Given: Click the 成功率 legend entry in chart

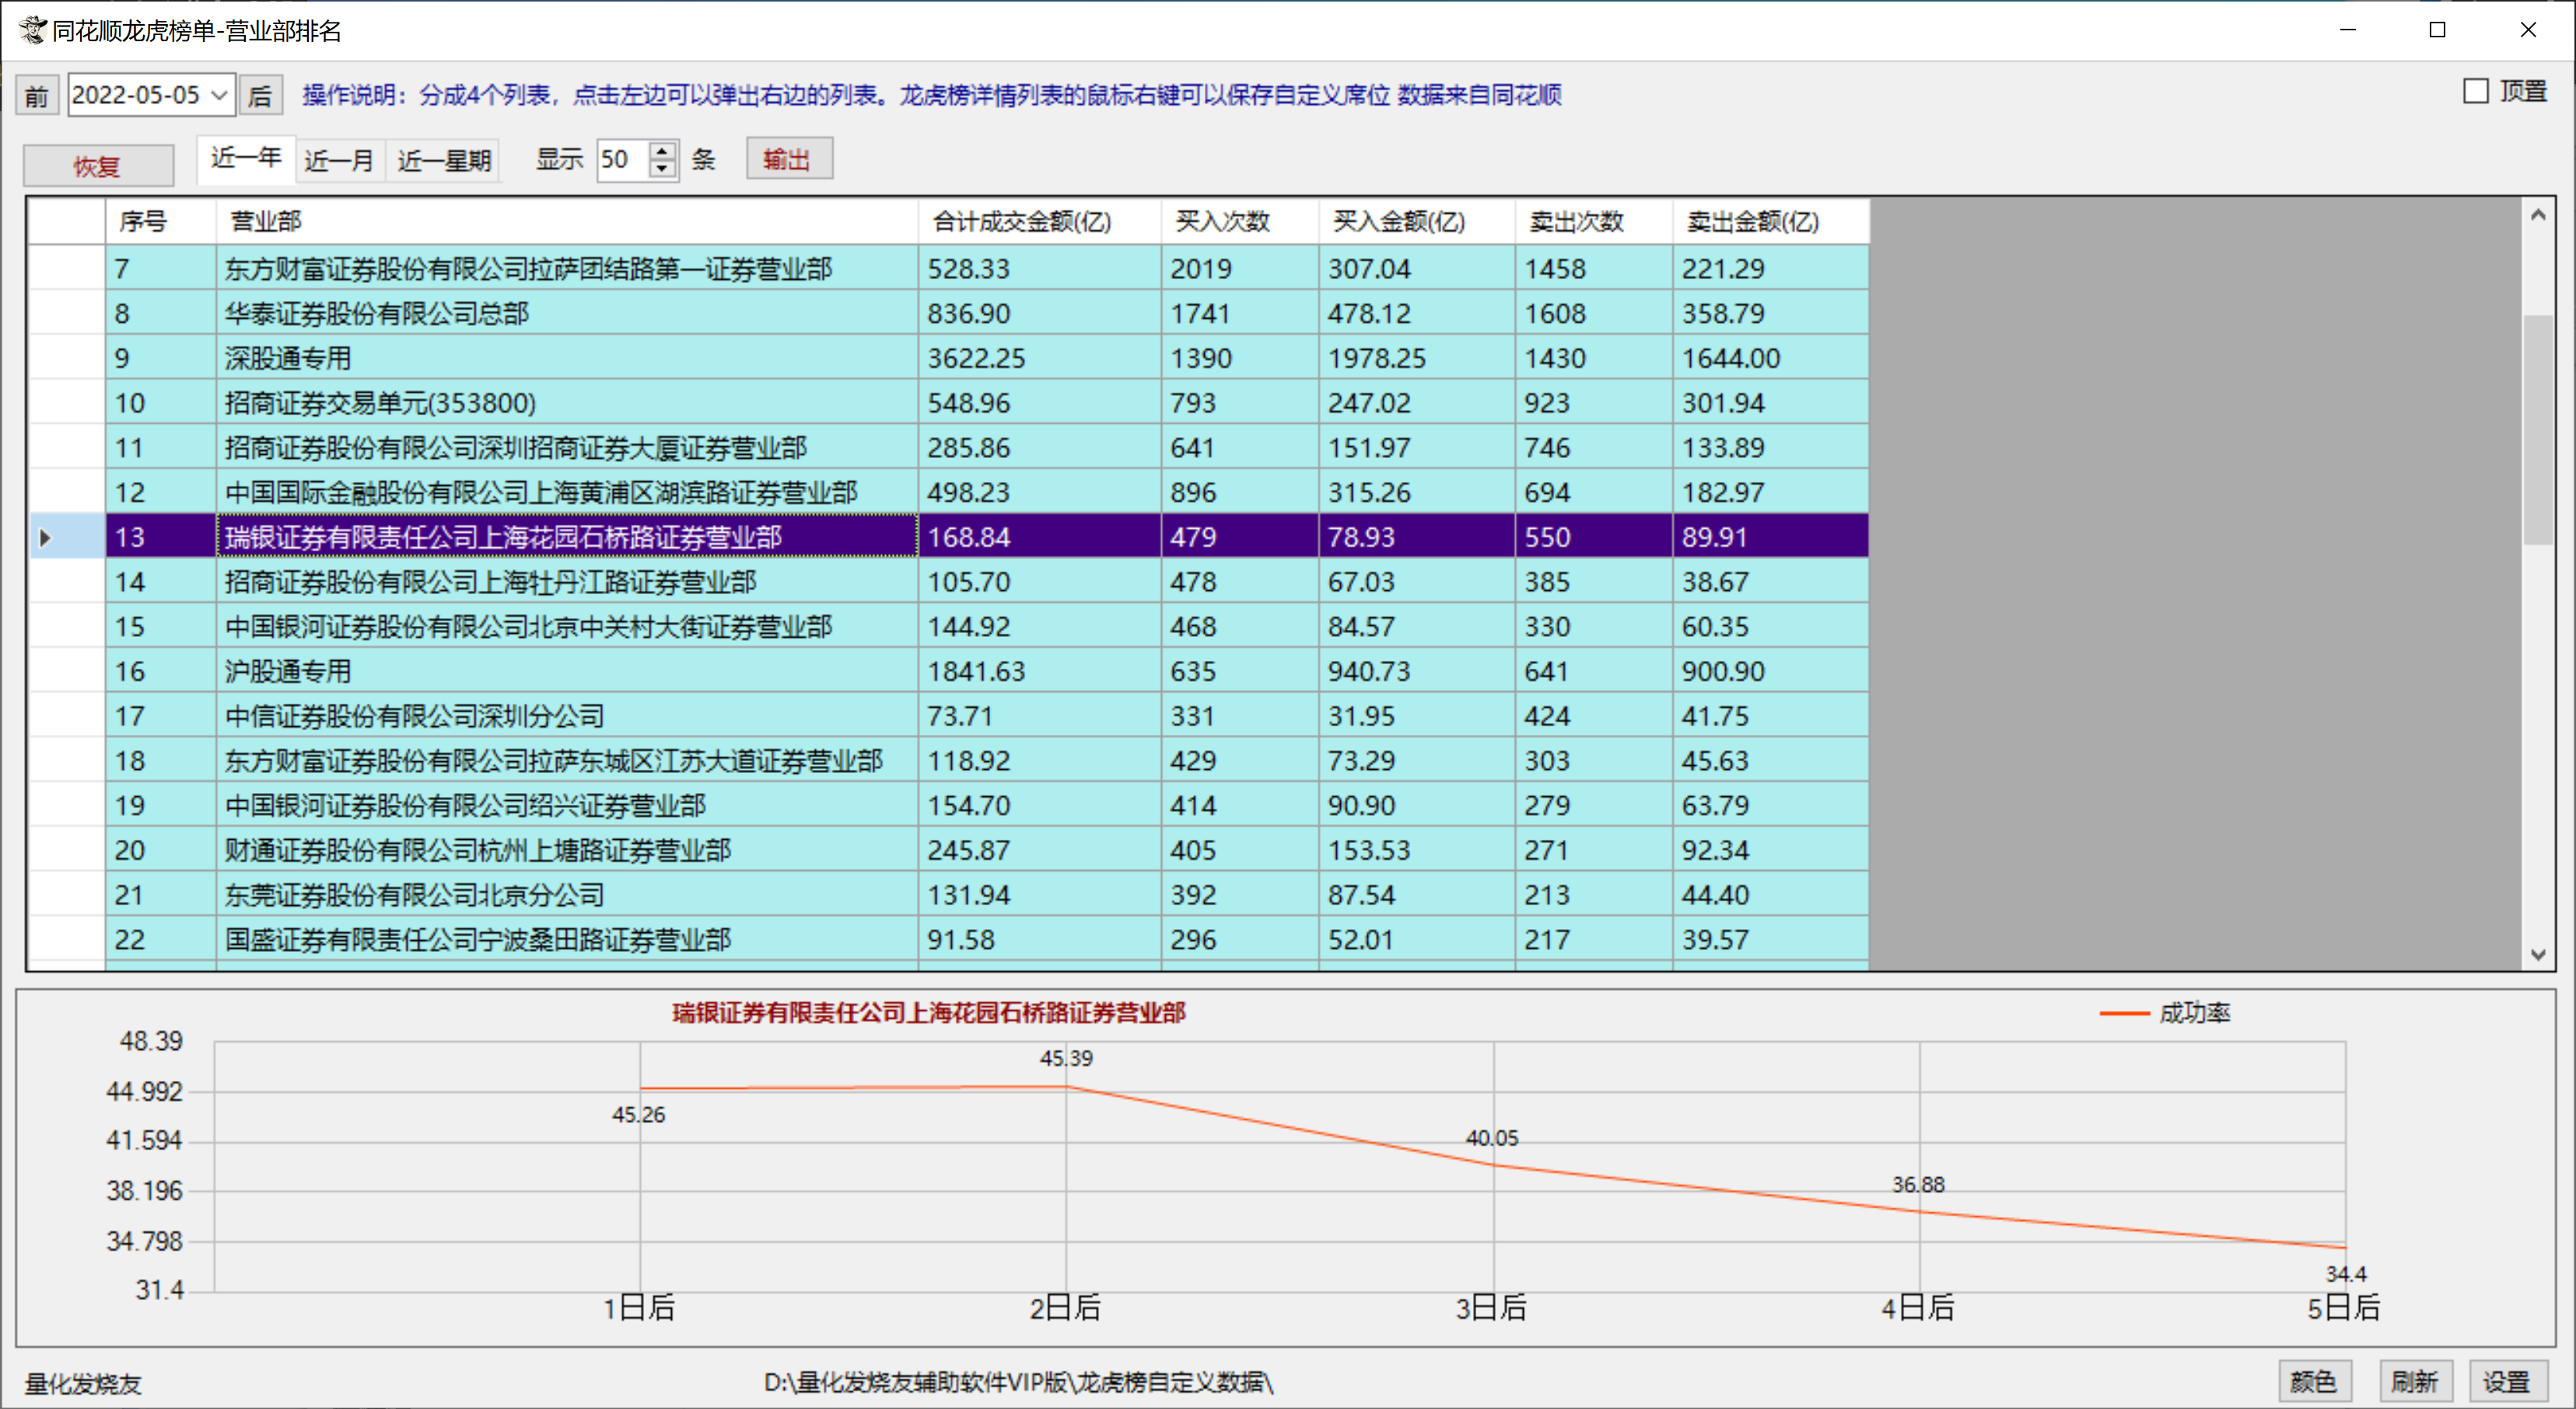Looking at the screenshot, I should [x=2165, y=1013].
